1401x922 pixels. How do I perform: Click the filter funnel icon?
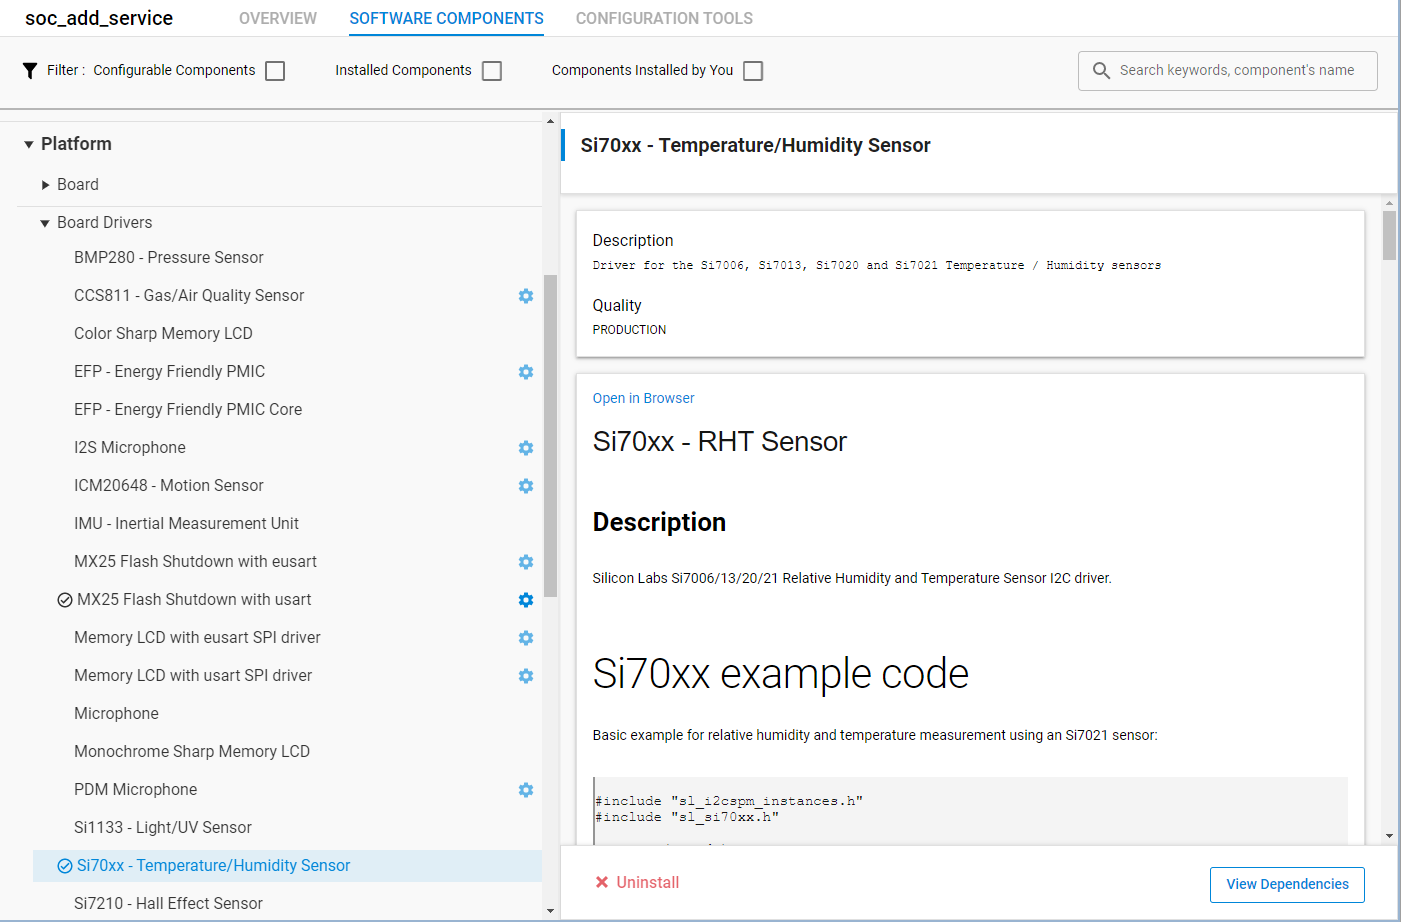pos(30,70)
